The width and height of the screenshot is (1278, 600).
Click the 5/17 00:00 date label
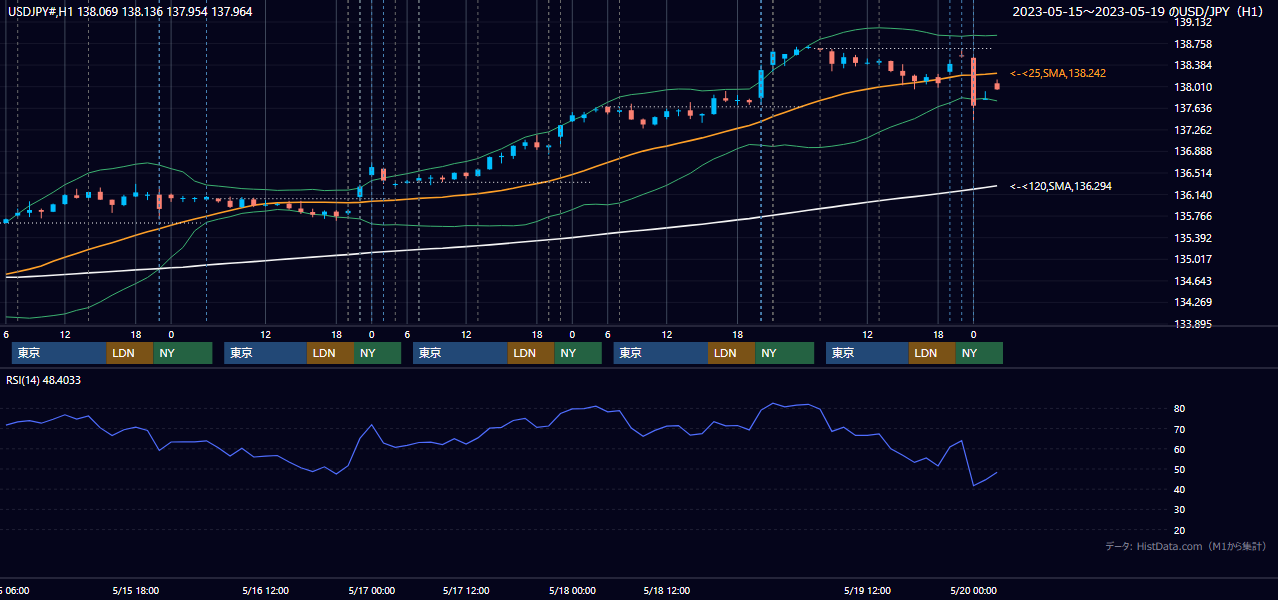(372, 590)
